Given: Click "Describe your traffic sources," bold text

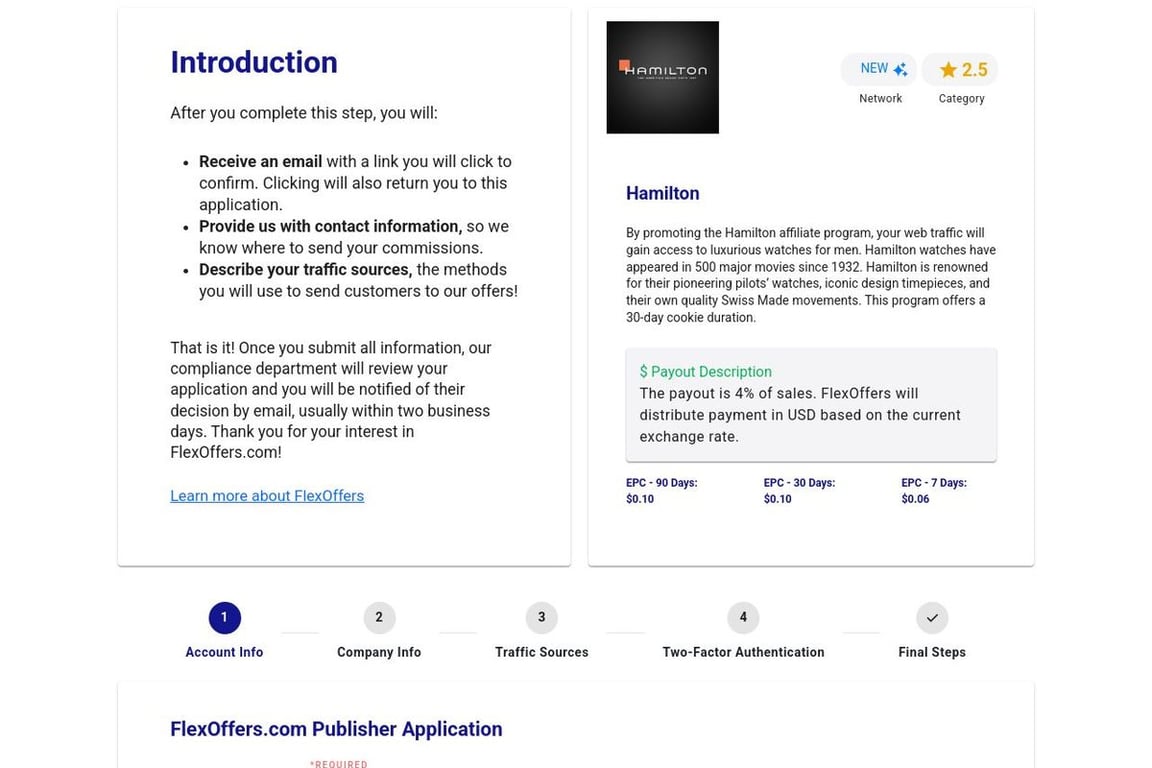Looking at the screenshot, I should (306, 270).
